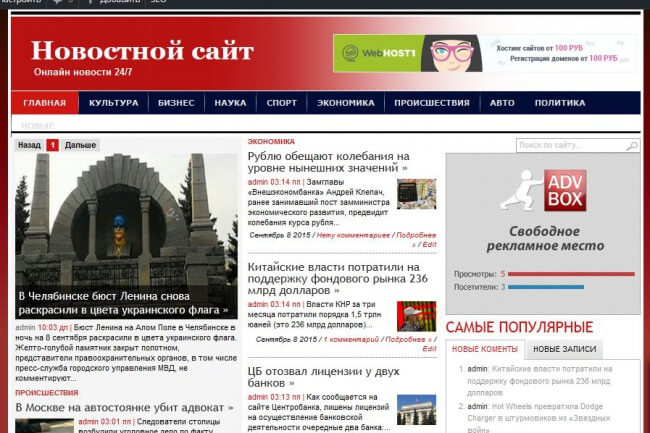The width and height of the screenshot is (650, 433).
Task: Open first popular comment about Китайские власти
Action: coord(540,380)
